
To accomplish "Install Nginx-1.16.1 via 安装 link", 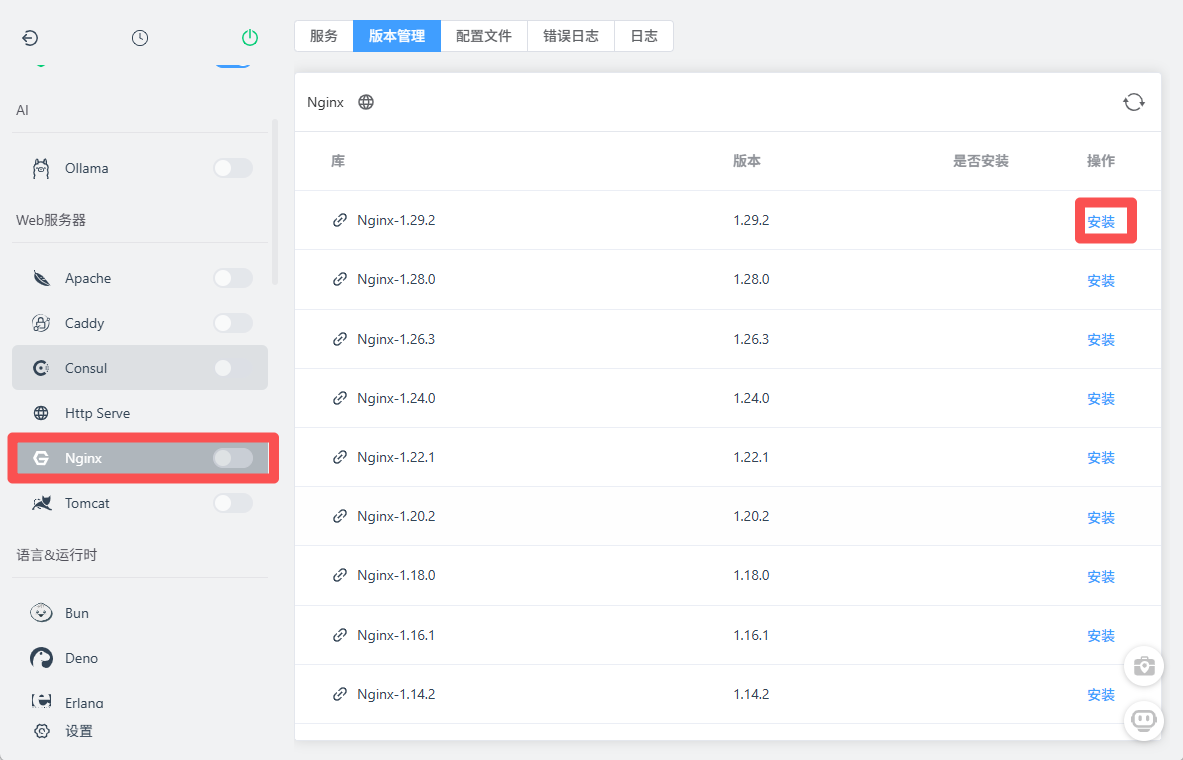I will coord(1101,635).
